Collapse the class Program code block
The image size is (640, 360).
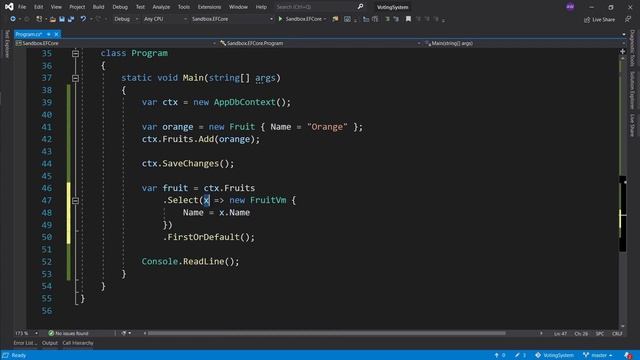(76, 53)
